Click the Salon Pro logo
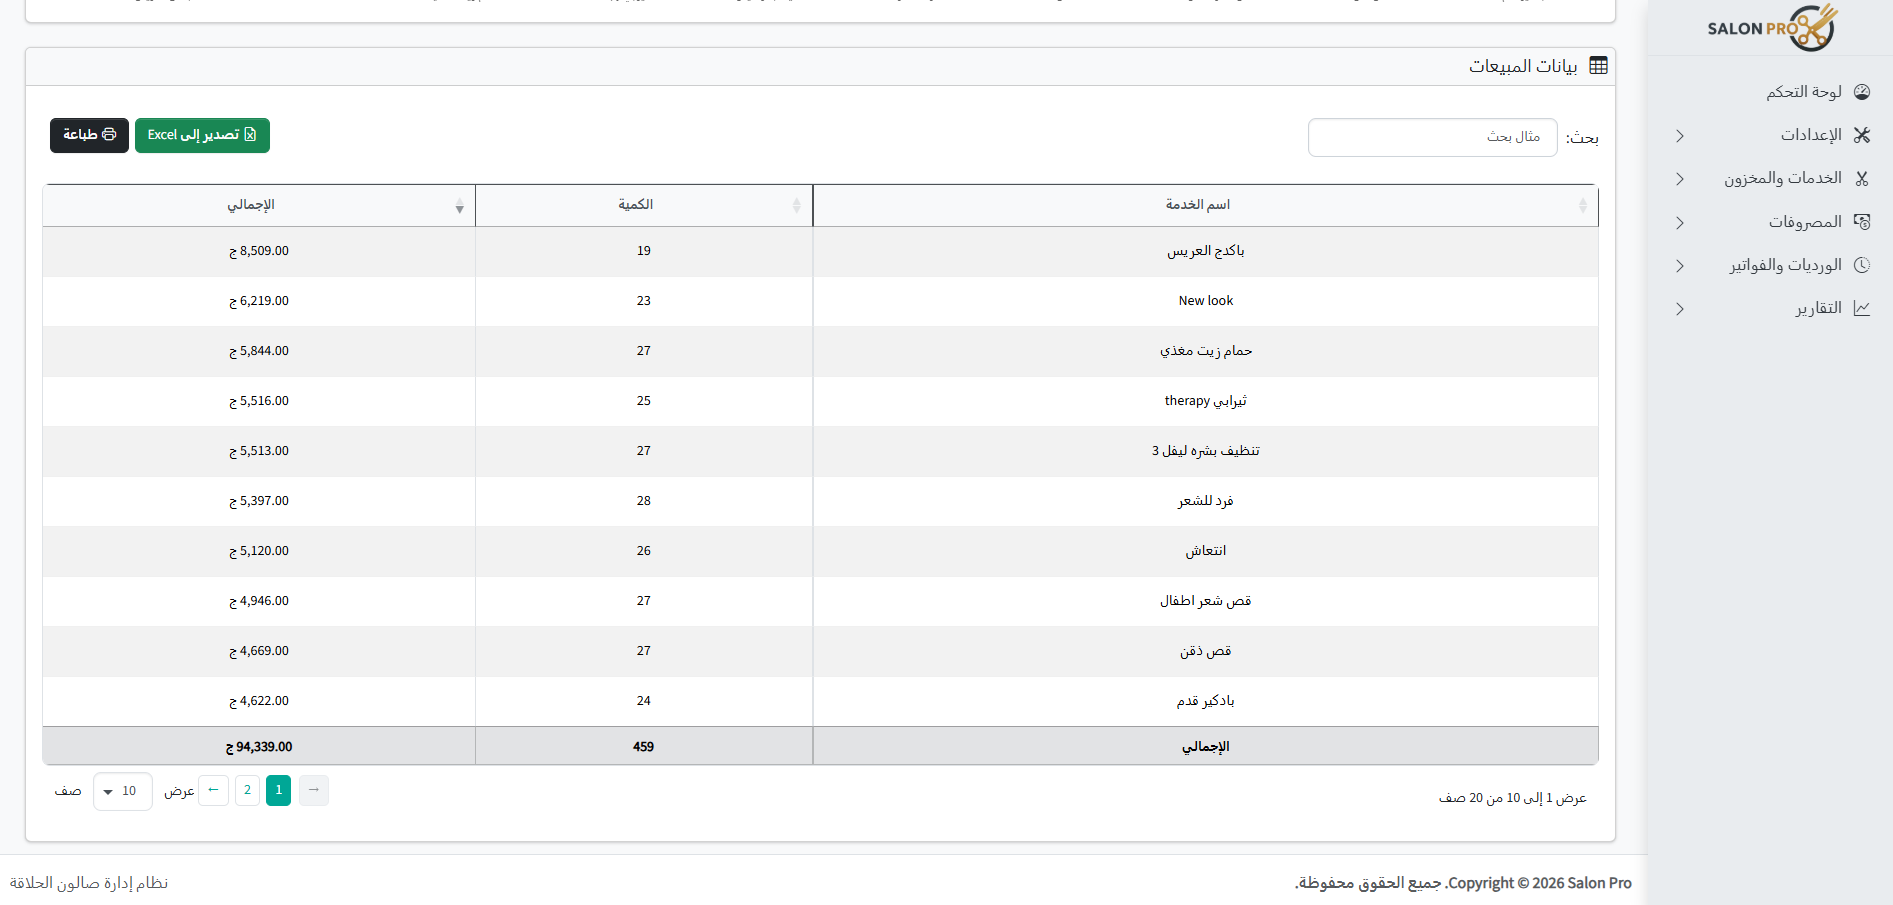This screenshot has height=905, width=1893. click(1770, 28)
